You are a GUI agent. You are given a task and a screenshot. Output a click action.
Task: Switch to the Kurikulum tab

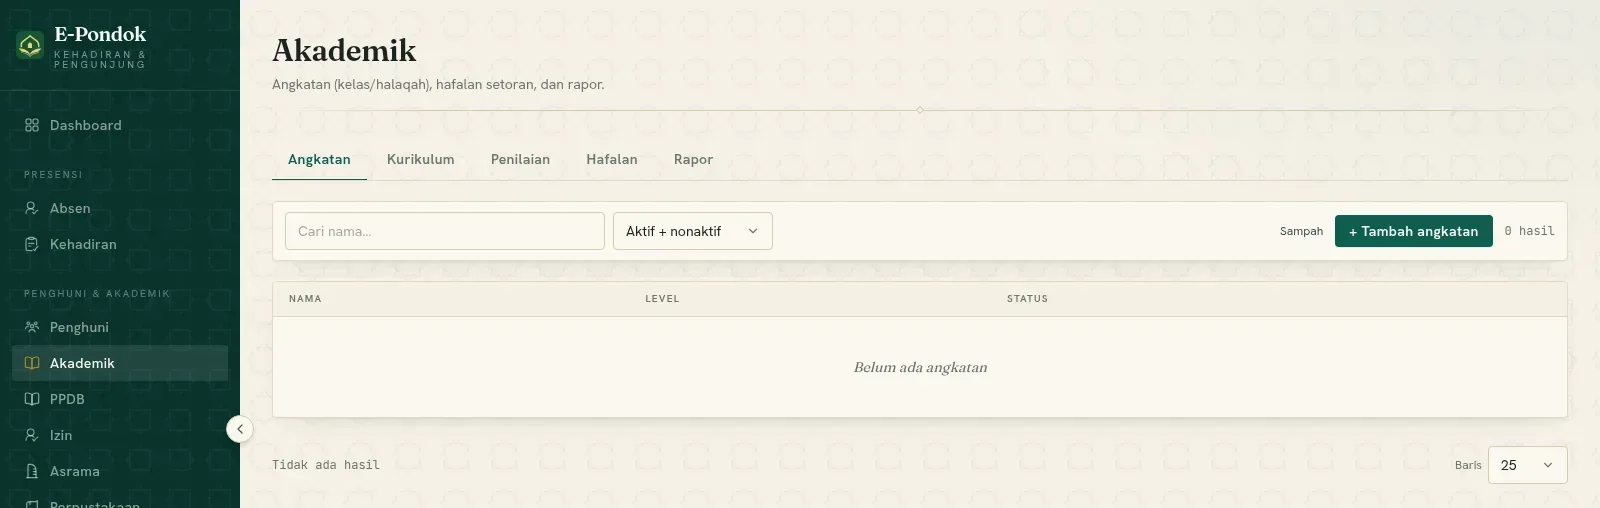click(x=421, y=159)
